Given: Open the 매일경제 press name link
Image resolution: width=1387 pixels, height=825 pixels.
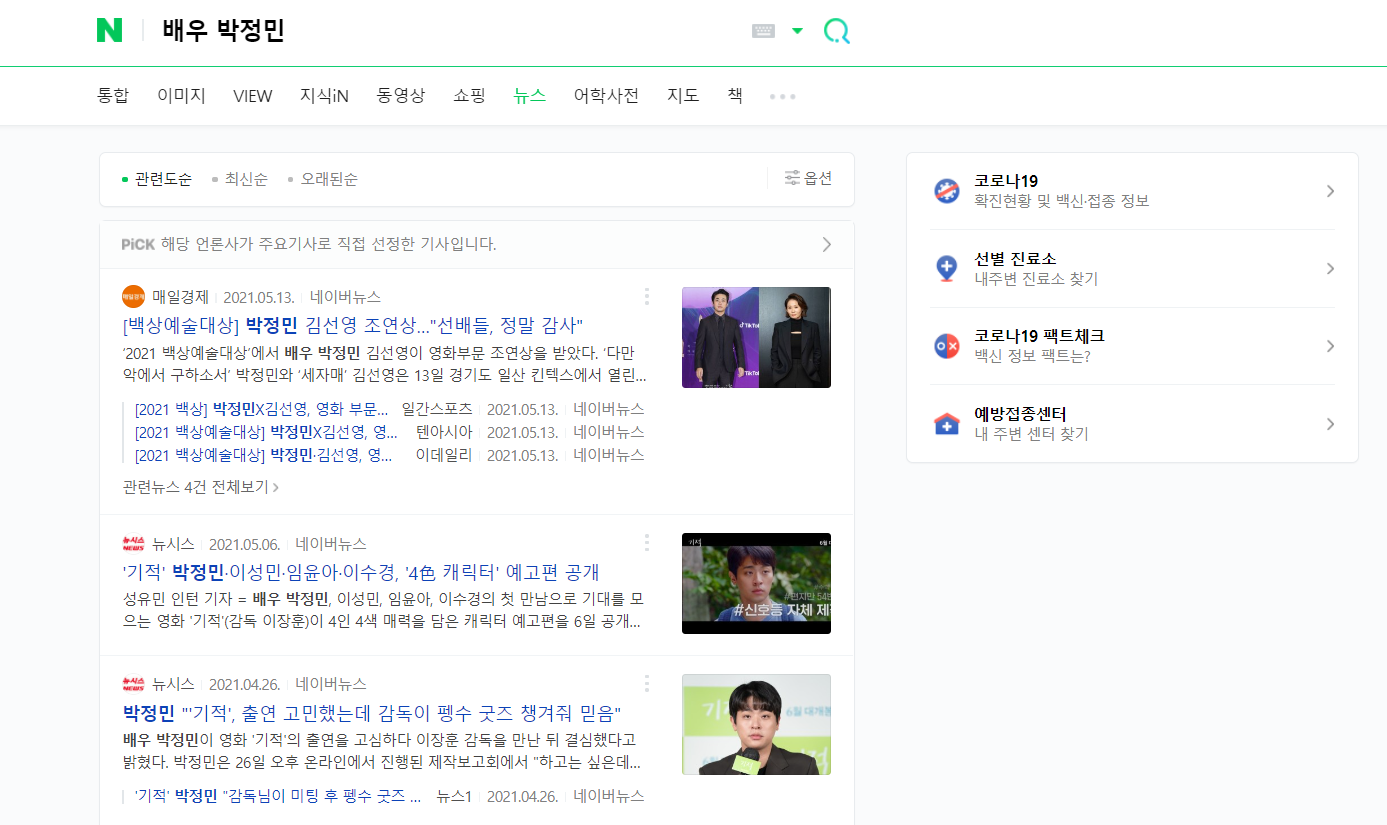Looking at the screenshot, I should pos(180,297).
